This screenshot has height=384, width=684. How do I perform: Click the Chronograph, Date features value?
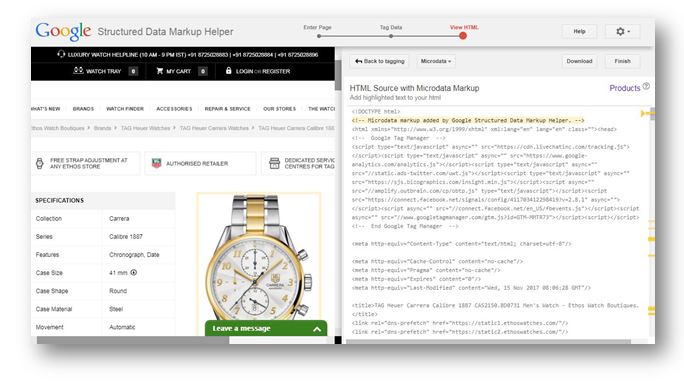134,254
